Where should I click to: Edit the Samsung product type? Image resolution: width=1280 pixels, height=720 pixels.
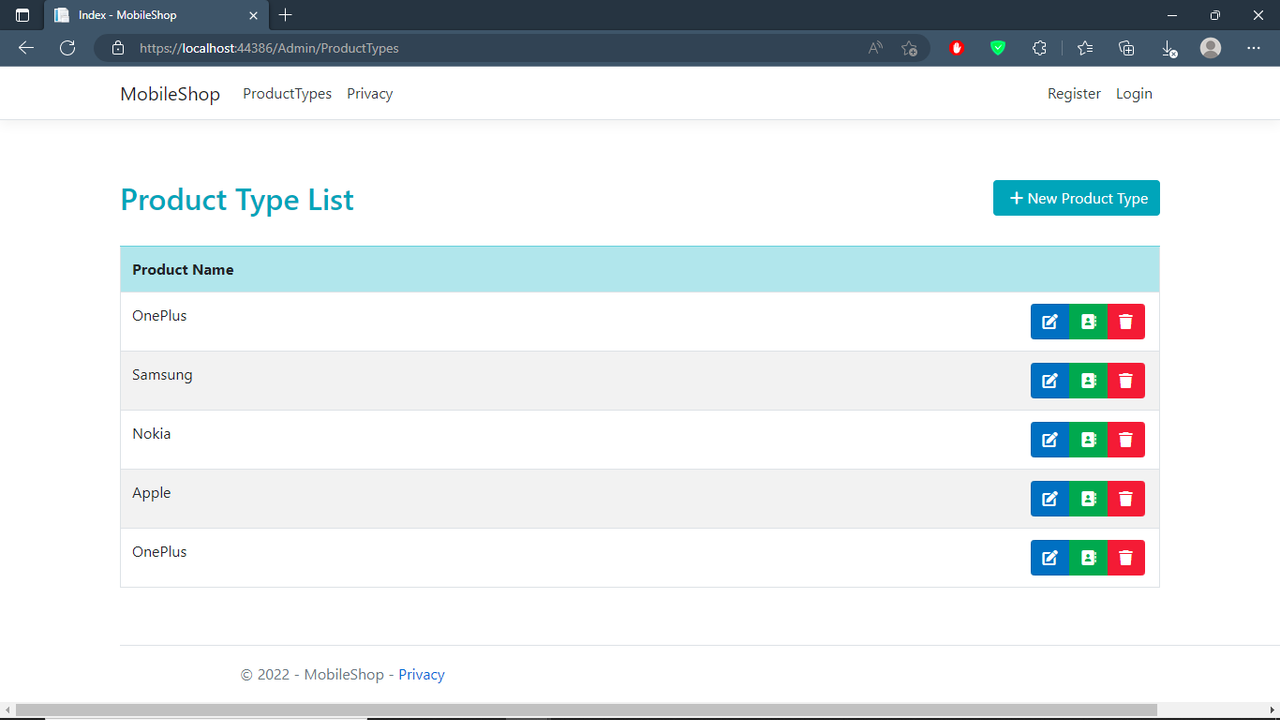1050,381
